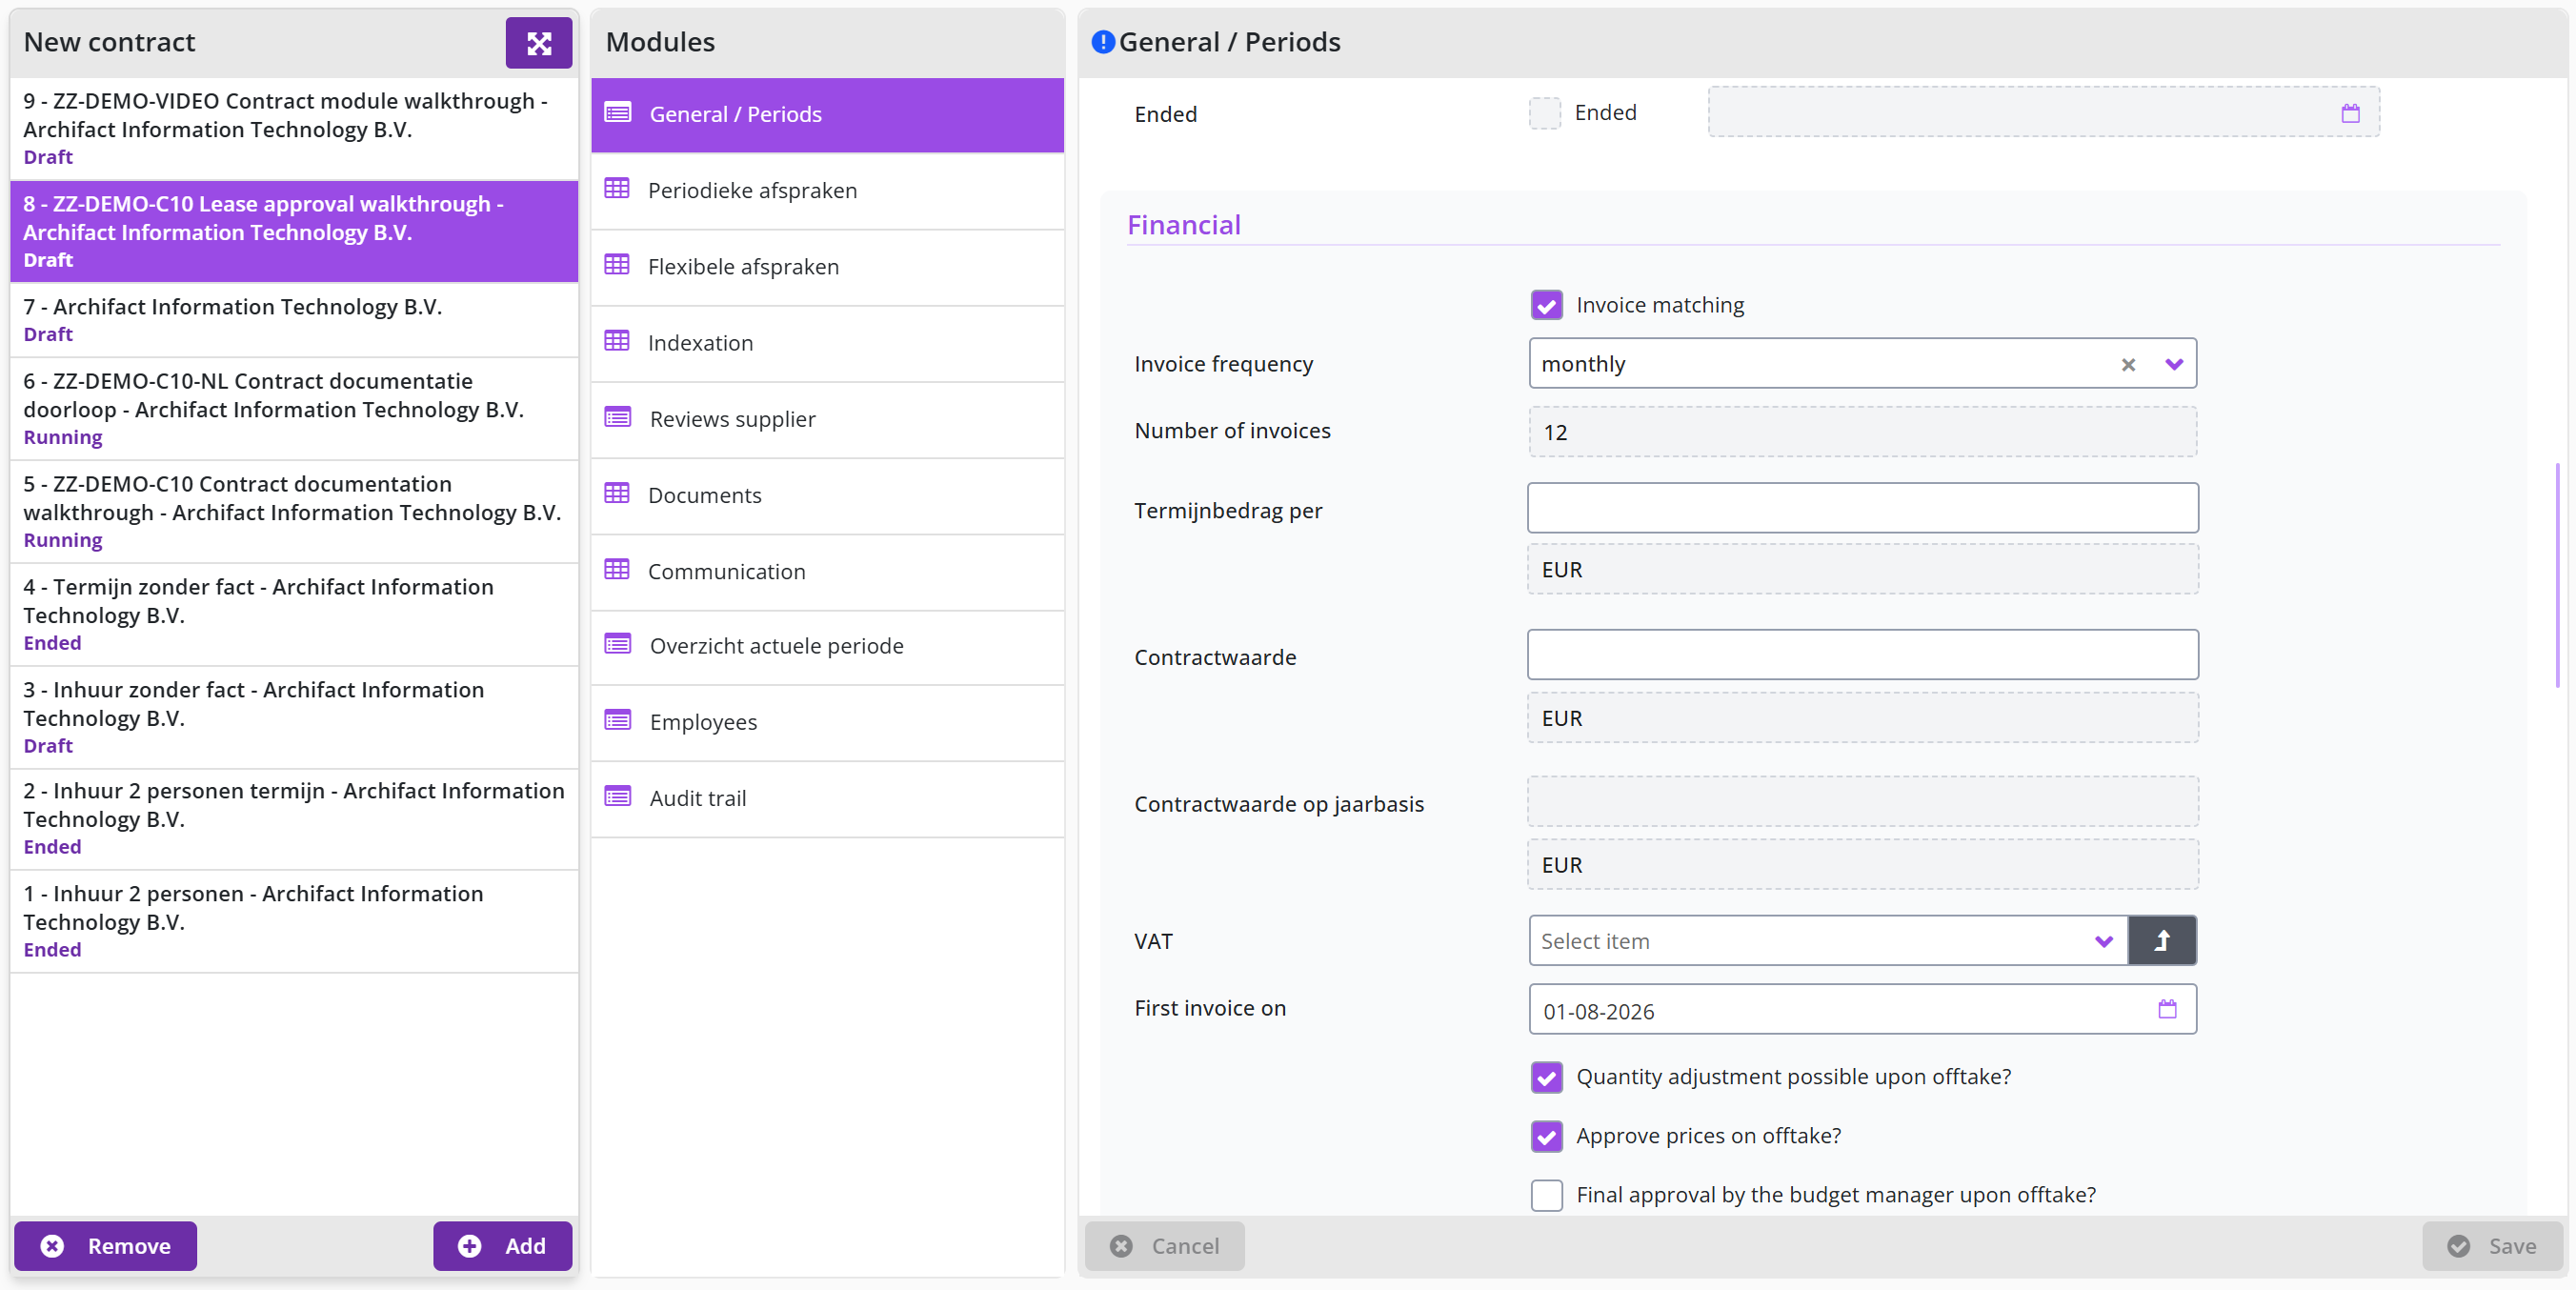Open the calendar icon in the Ended date field
Screen dimensions: 2576x1290
tap(2350, 113)
